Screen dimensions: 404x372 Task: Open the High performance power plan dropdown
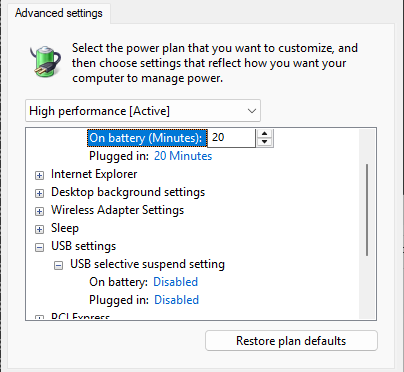(143, 111)
